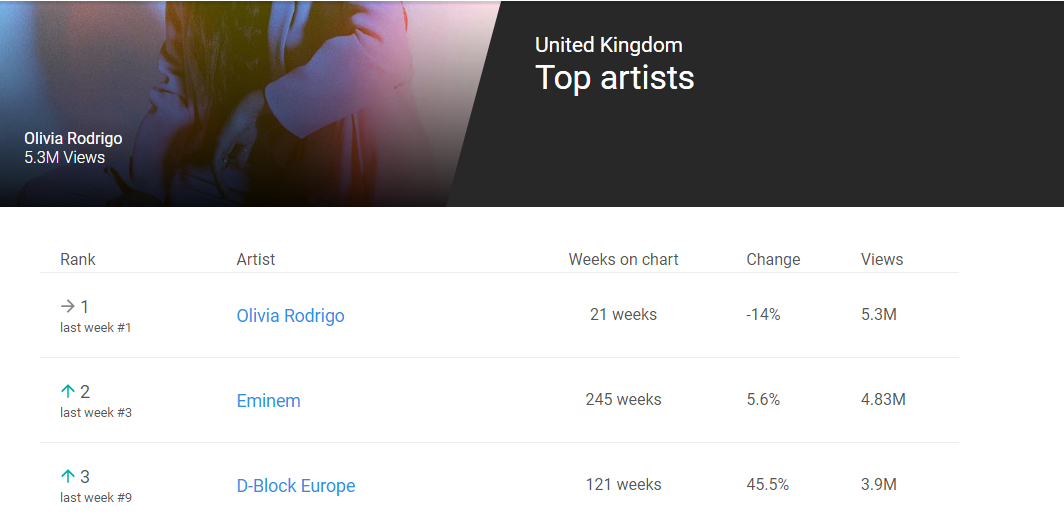Click the Top artists heading
This screenshot has height=522, width=1064.
615,77
